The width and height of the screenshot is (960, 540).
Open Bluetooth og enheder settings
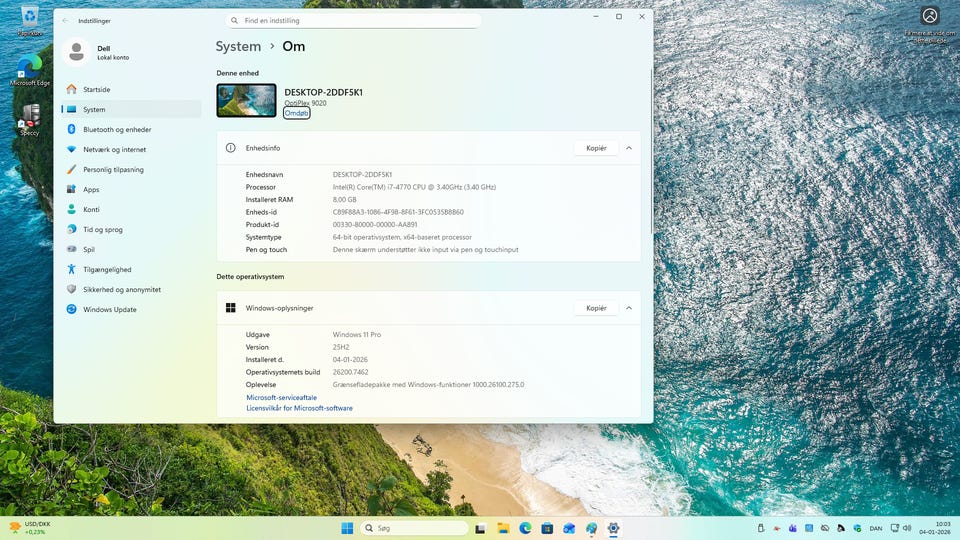[116, 130]
